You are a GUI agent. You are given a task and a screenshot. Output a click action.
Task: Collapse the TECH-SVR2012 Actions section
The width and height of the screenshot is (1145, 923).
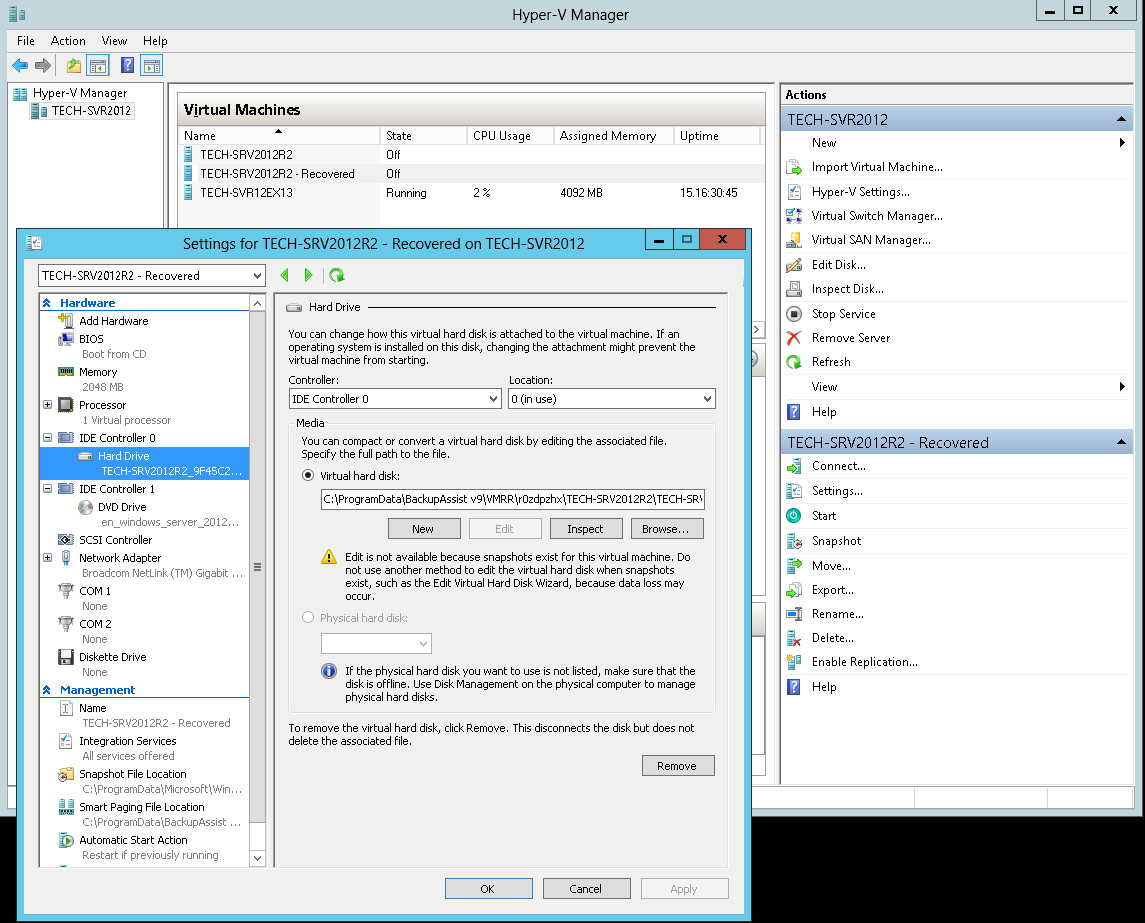[1121, 119]
